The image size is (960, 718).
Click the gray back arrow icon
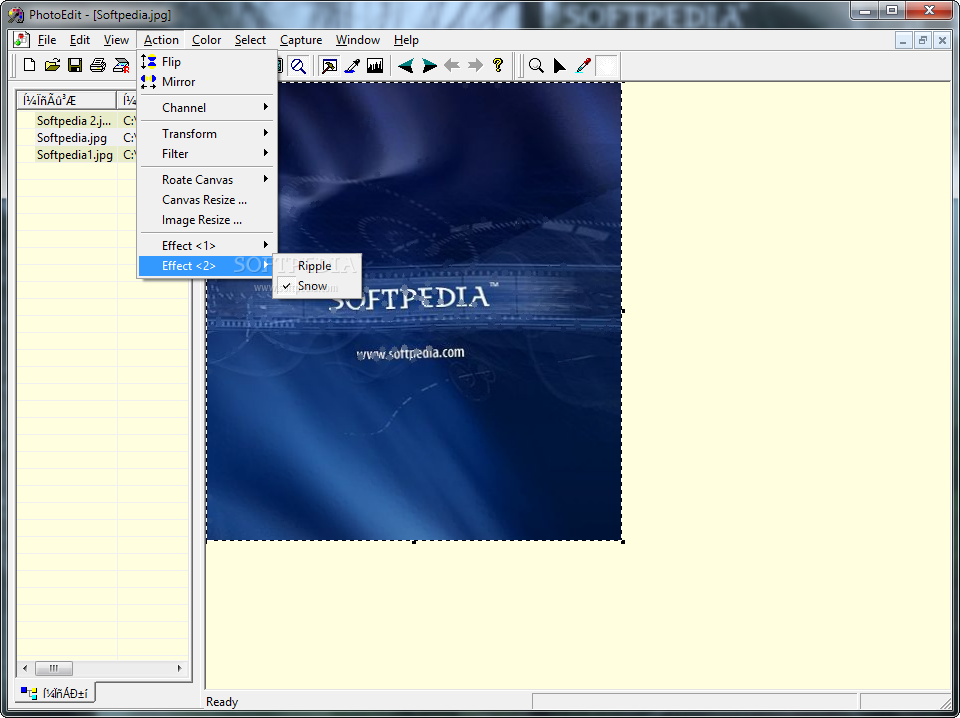[x=452, y=65]
